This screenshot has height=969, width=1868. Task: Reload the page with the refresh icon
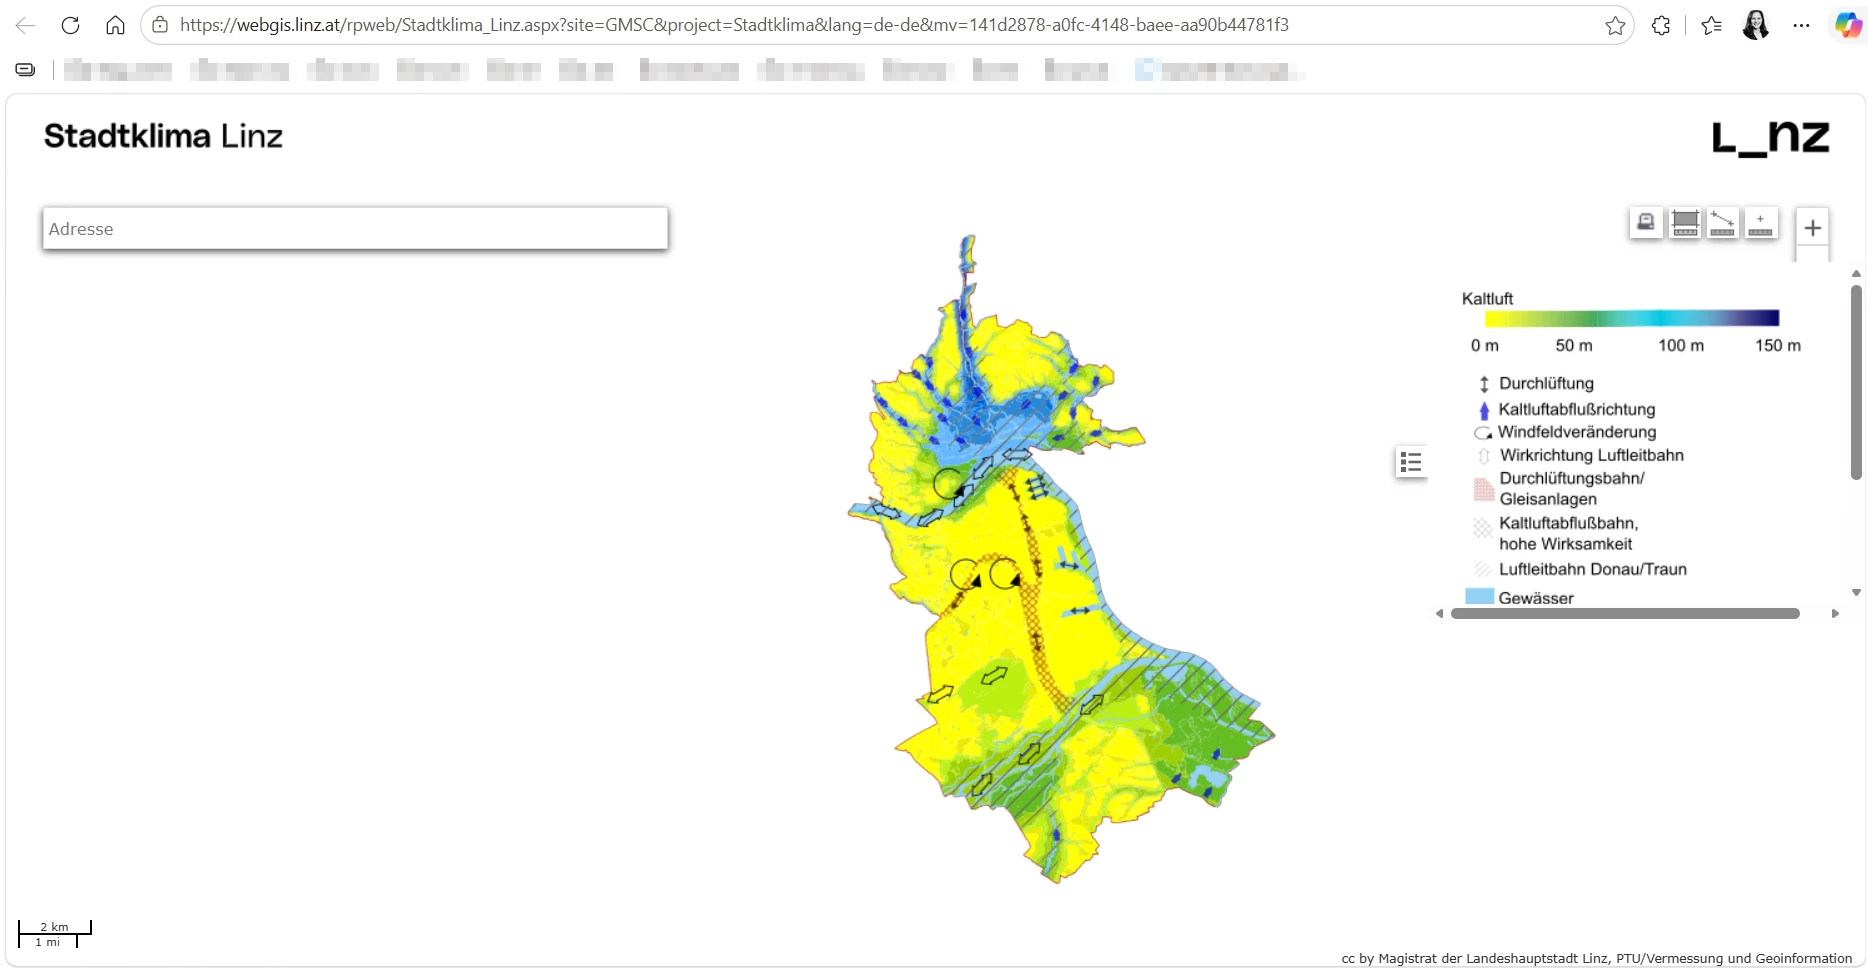pyautogui.click(x=70, y=25)
